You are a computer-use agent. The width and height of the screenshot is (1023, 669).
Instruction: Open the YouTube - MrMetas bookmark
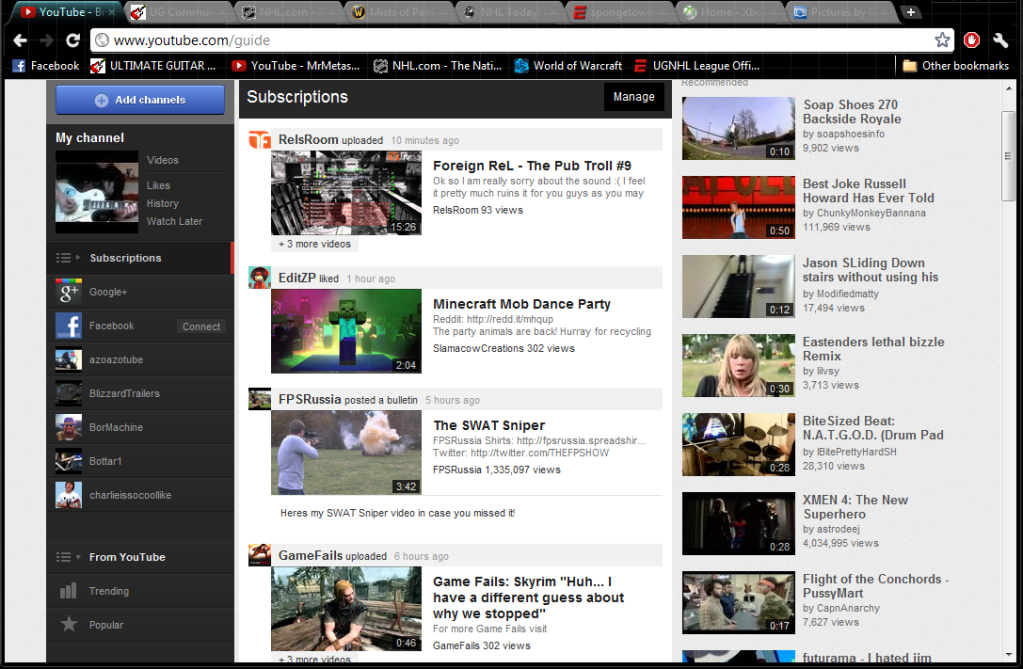coord(296,66)
